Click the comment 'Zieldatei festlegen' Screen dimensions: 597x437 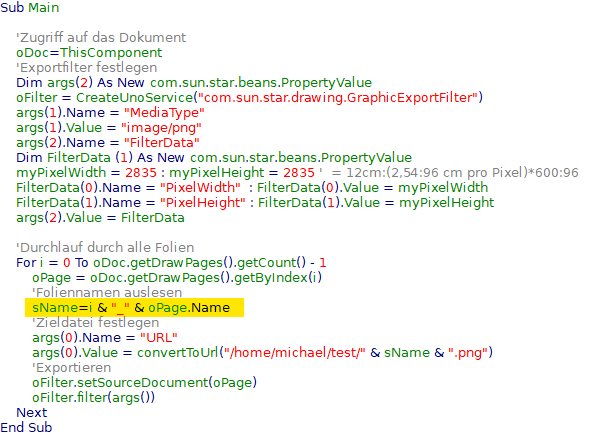click(x=96, y=323)
